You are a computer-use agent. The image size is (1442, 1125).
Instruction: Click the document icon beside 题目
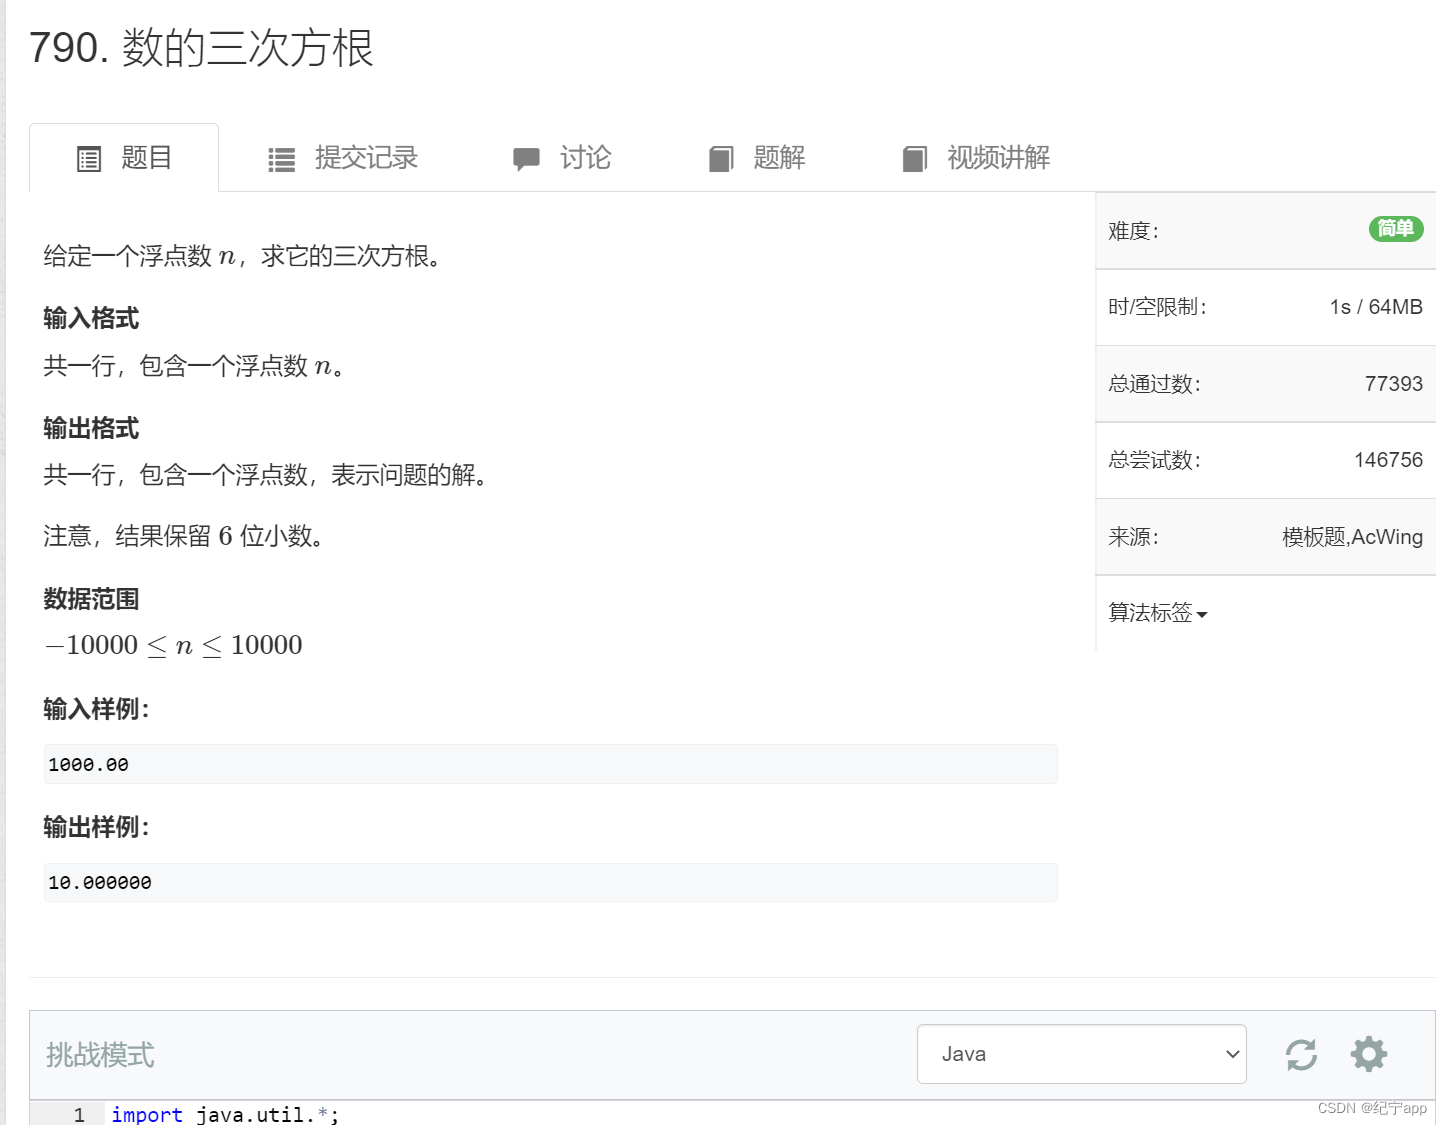point(89,159)
